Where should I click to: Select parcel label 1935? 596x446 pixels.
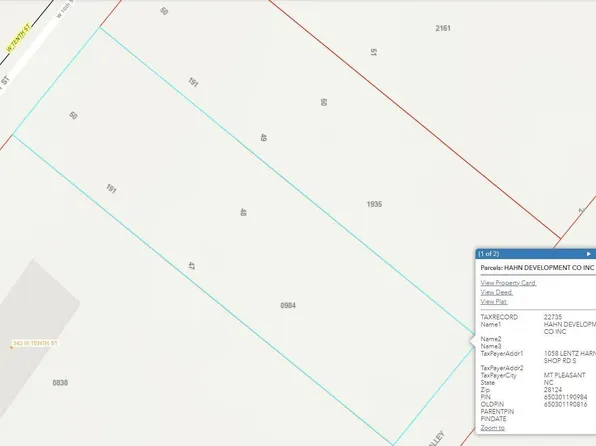374,204
